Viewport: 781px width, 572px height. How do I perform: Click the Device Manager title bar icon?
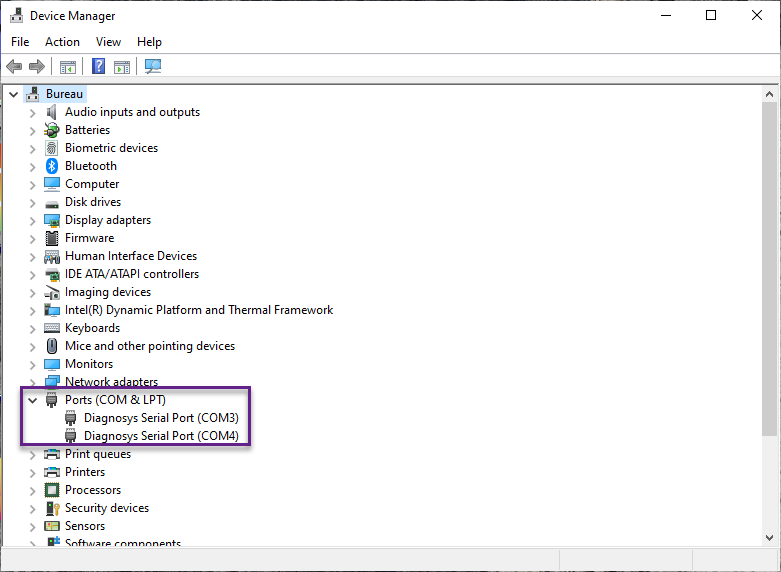point(16,15)
